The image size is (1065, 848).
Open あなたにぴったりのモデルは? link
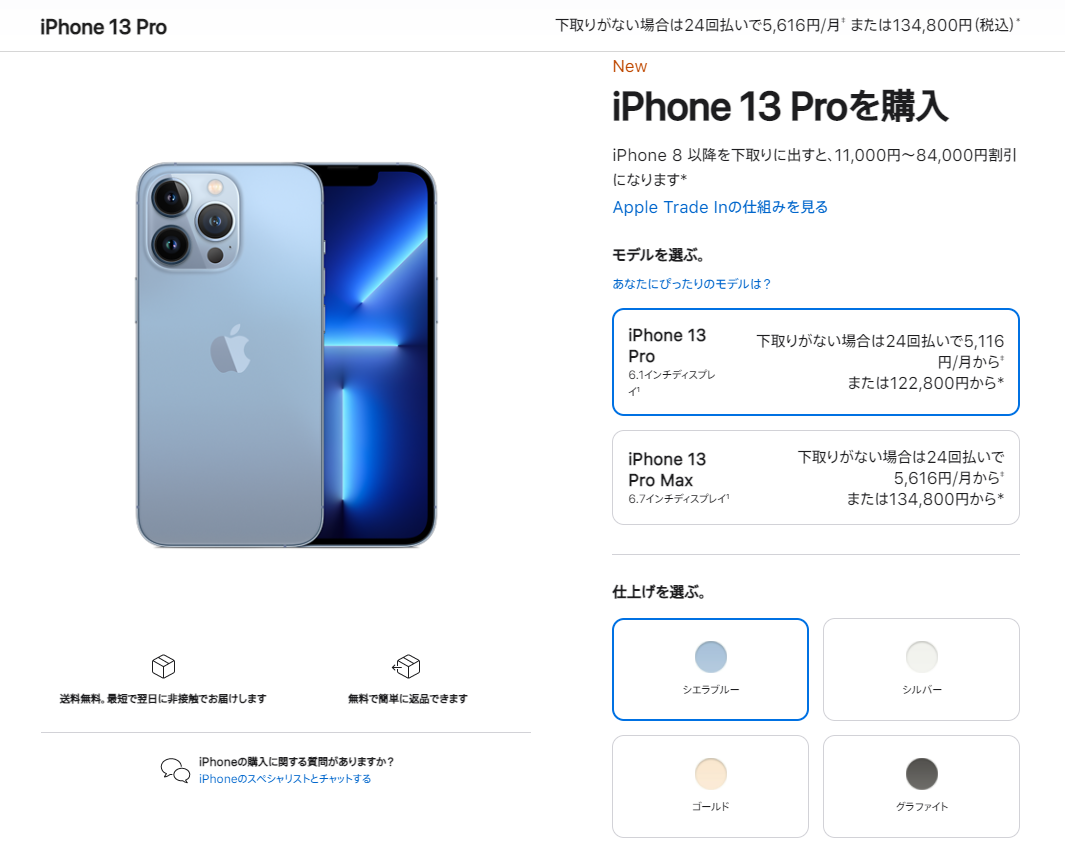691,284
